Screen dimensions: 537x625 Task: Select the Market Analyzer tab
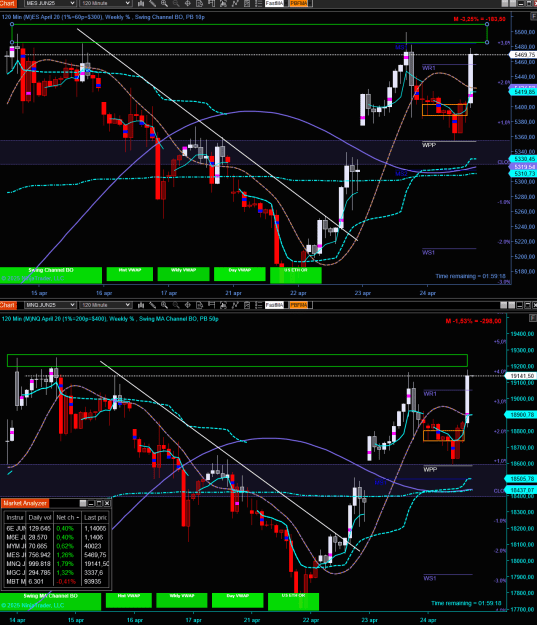25,503
